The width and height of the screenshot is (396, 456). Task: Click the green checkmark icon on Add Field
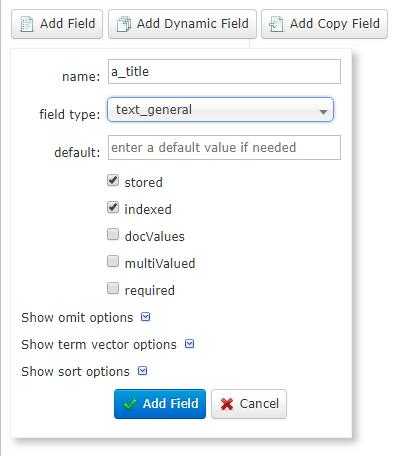[130, 404]
